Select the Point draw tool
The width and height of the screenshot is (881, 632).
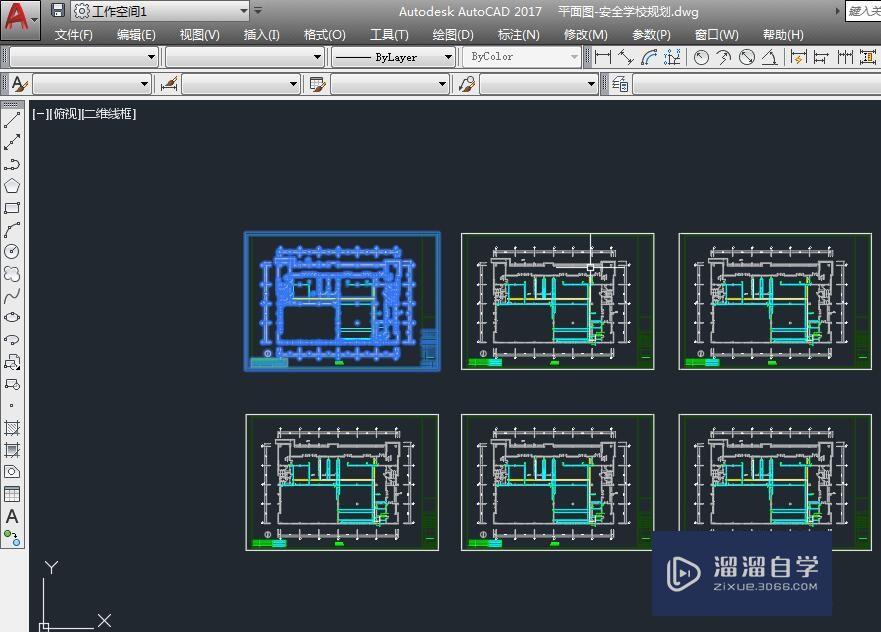click(x=12, y=406)
